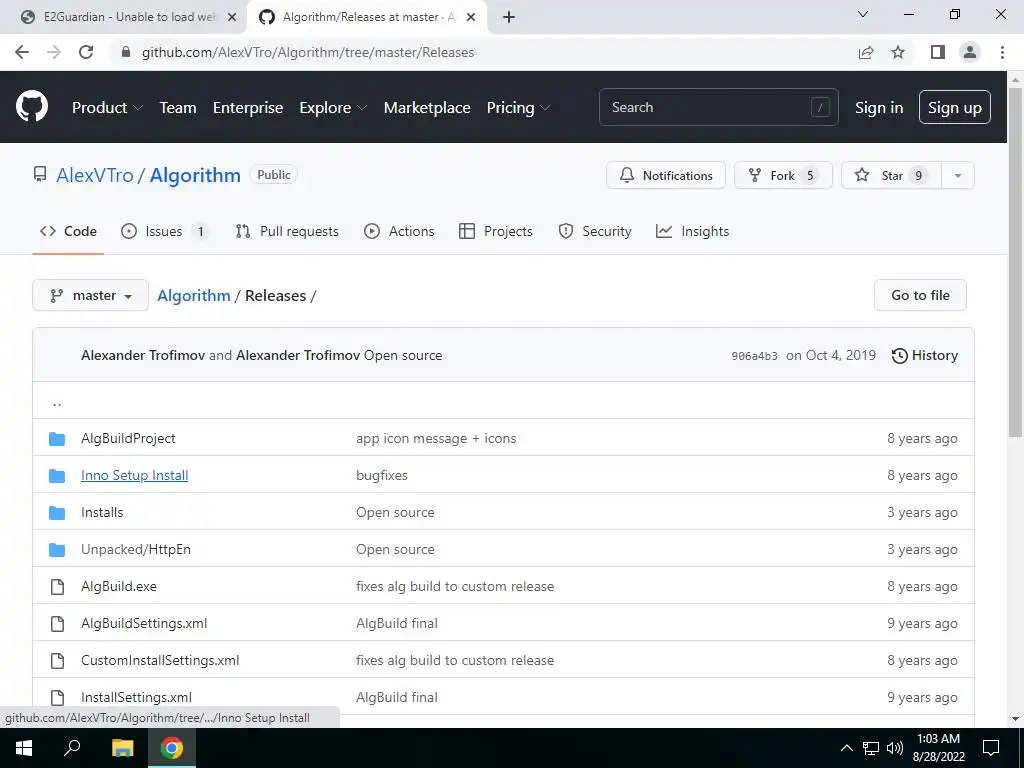Reload the page with the refresh icon
Screen dimensions: 1024x768
tap(86, 52)
